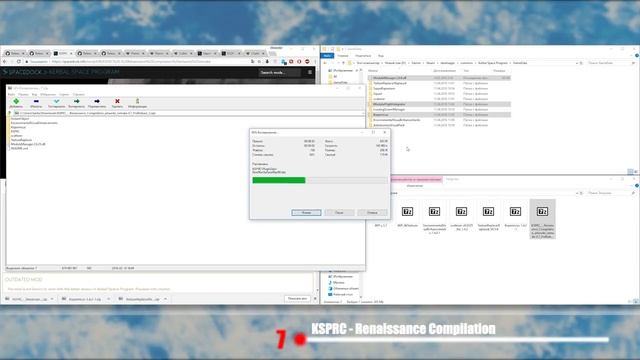Viewport: 640px width, 360px height.
Task: Select ModularFlightIntegrator folder in GameData
Action: pos(440,104)
